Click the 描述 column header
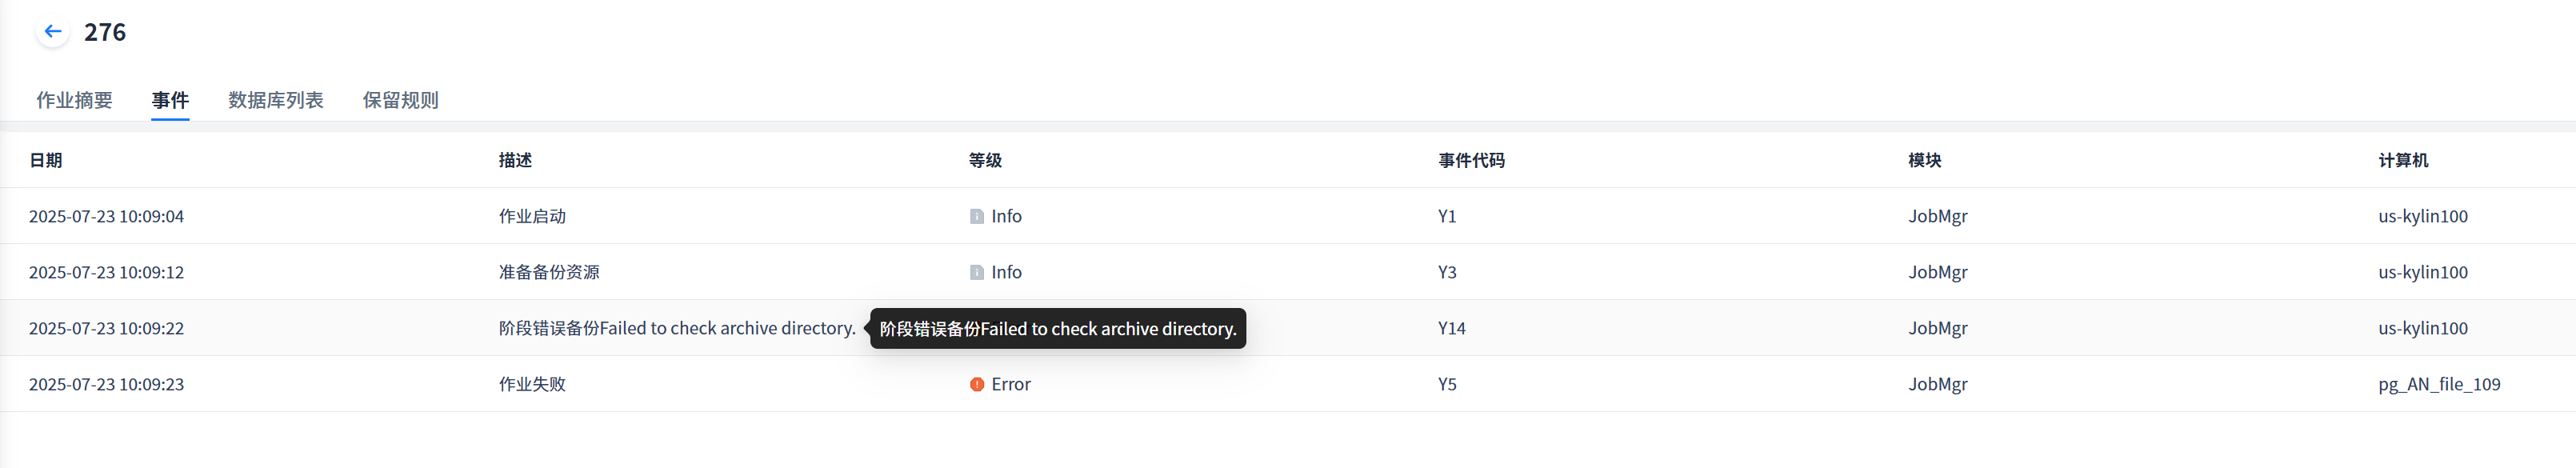This screenshot has height=468, width=2576. coord(515,160)
